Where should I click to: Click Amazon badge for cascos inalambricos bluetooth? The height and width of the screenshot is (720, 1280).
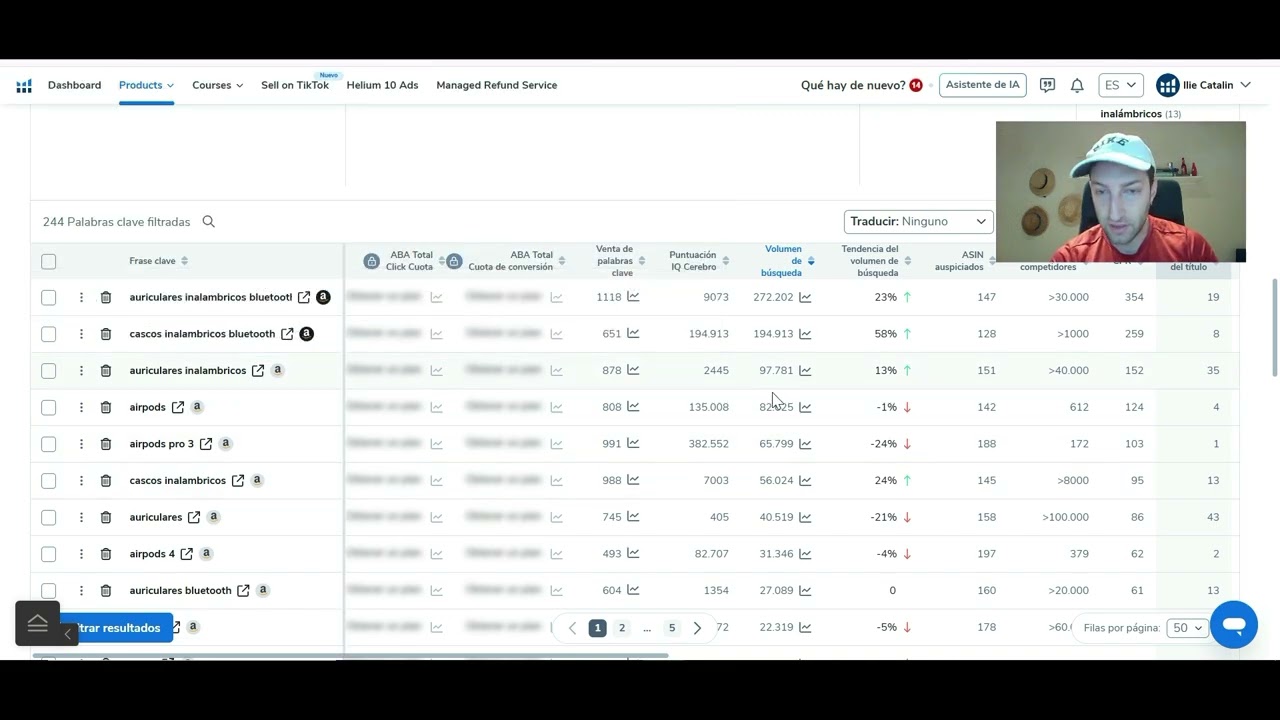307,334
